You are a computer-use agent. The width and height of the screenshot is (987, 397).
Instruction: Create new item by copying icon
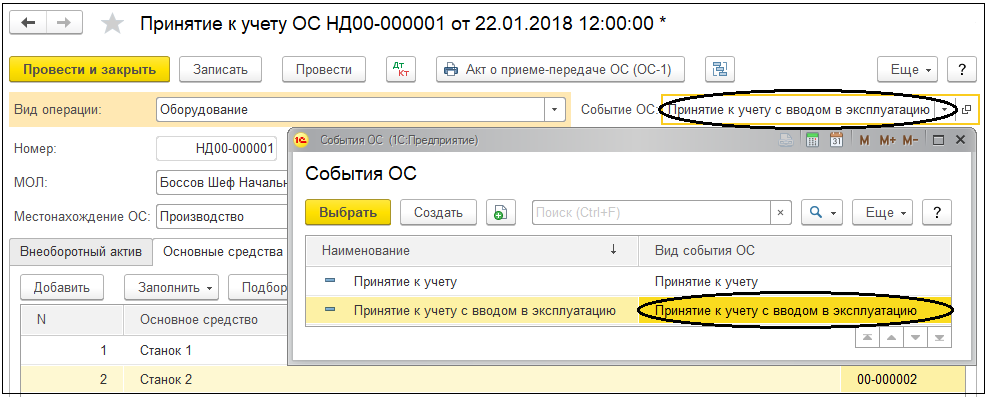[501, 213]
